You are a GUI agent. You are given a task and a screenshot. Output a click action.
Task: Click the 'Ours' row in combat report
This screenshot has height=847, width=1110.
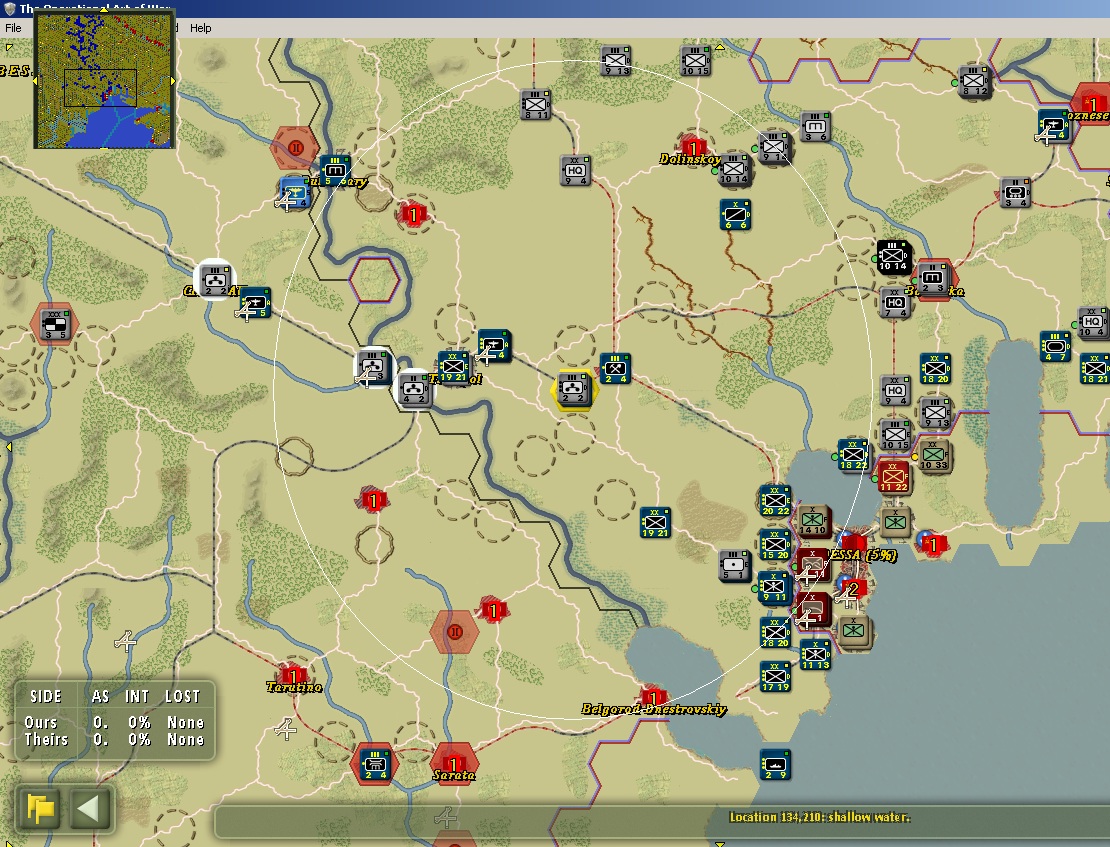click(114, 722)
